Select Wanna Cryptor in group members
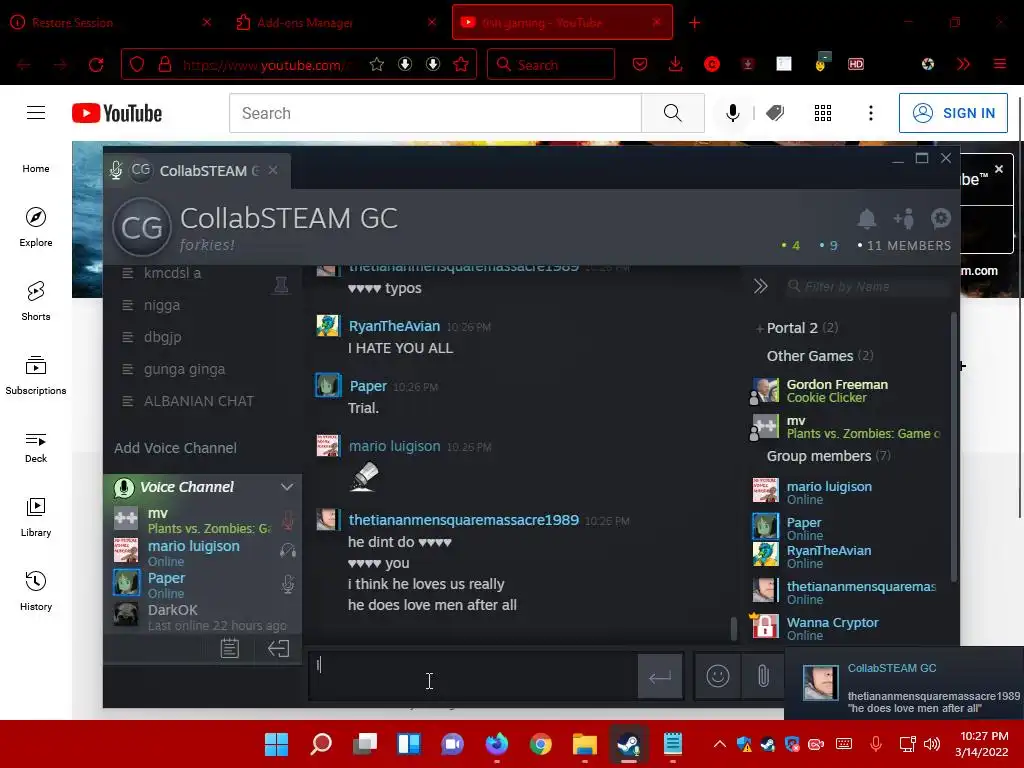The image size is (1024, 768). pyautogui.click(x=832, y=628)
